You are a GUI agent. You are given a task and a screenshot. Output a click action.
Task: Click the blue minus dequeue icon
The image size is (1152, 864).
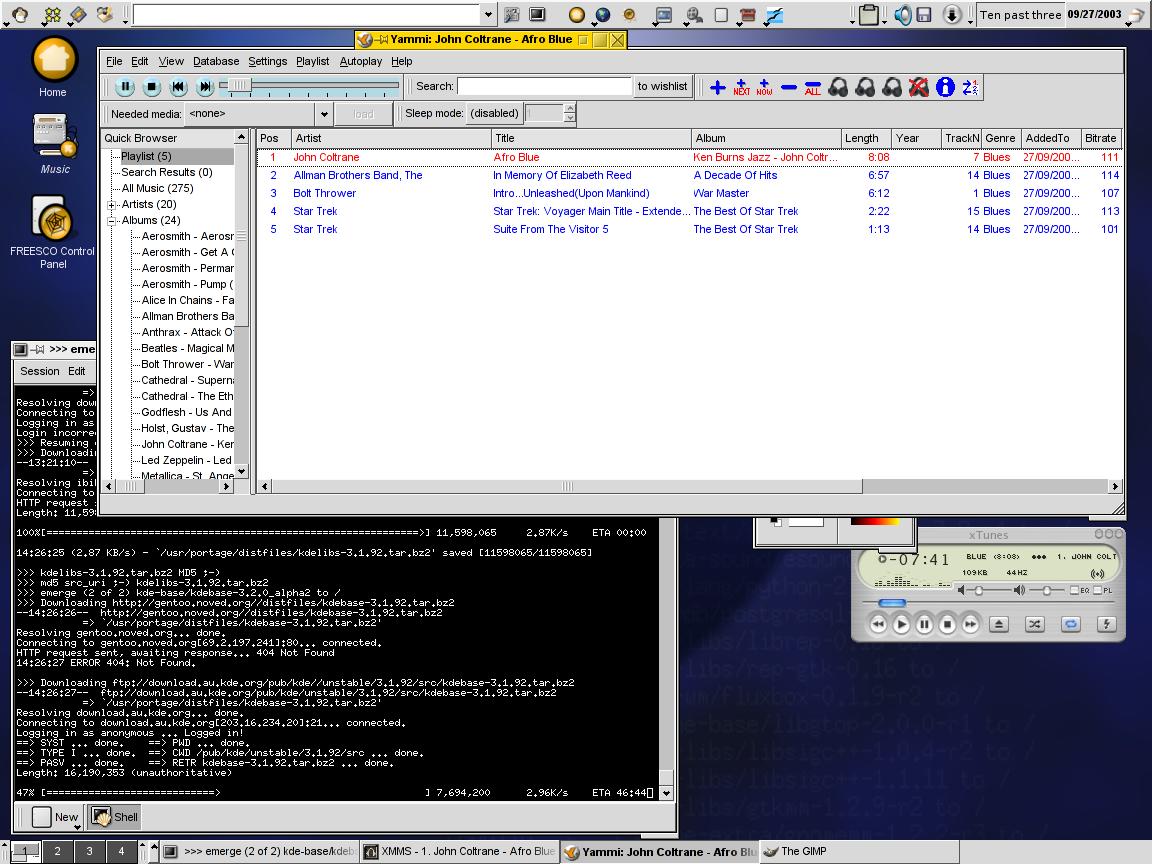(789, 87)
